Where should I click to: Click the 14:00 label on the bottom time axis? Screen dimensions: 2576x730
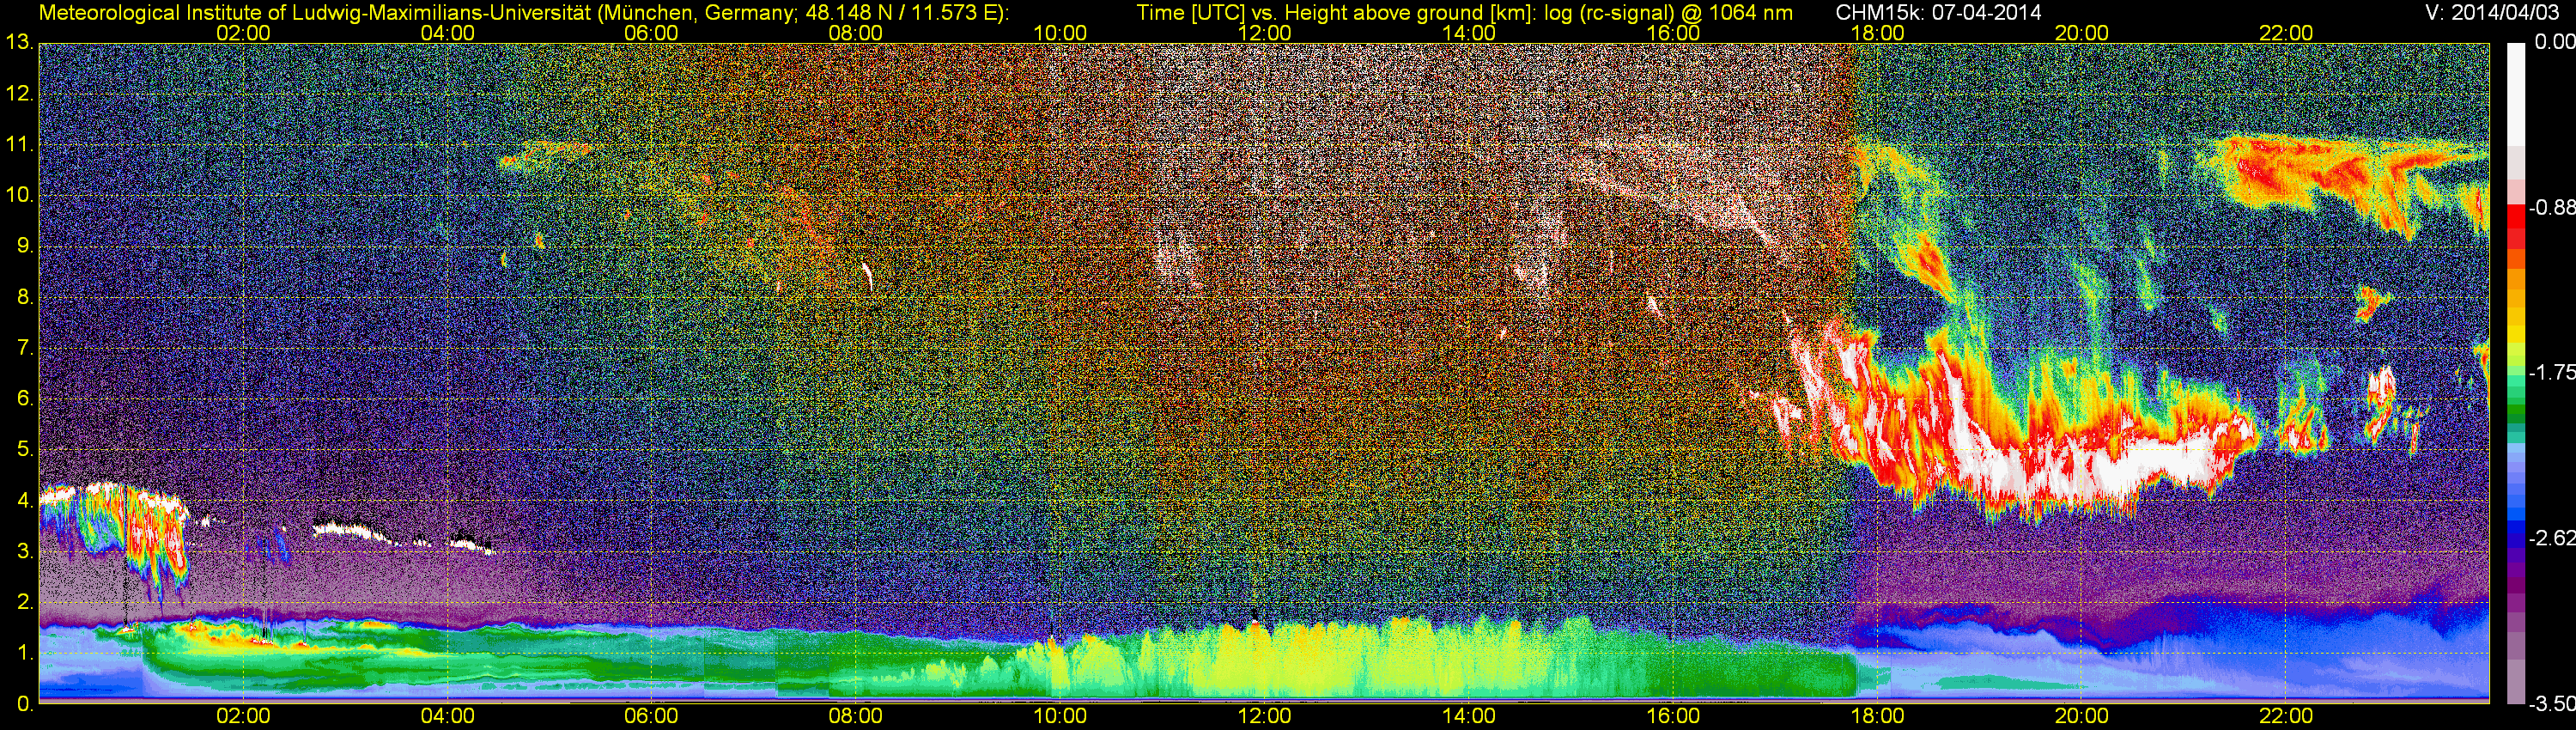pos(1469,716)
